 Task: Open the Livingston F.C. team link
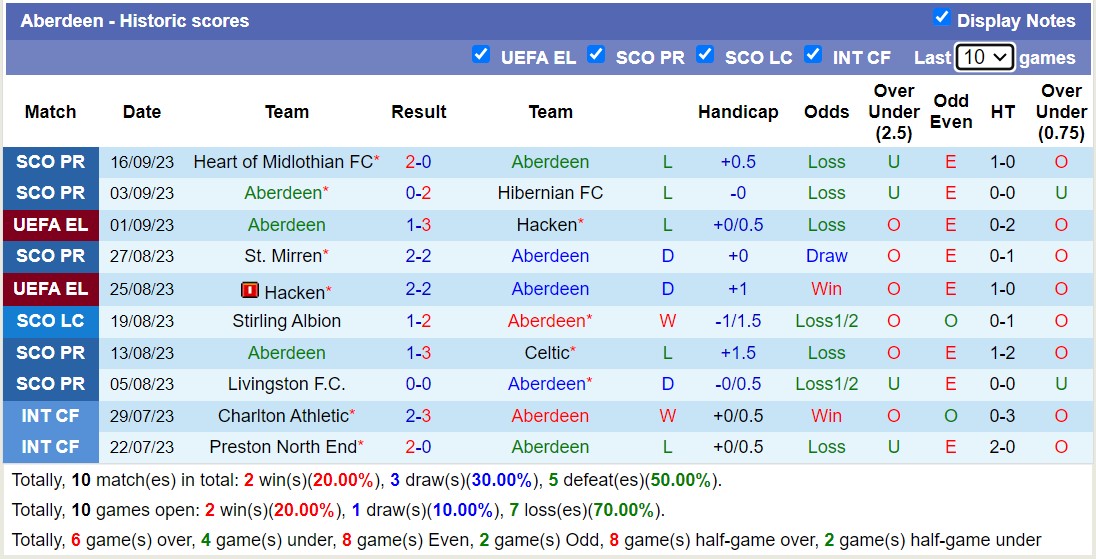287,384
